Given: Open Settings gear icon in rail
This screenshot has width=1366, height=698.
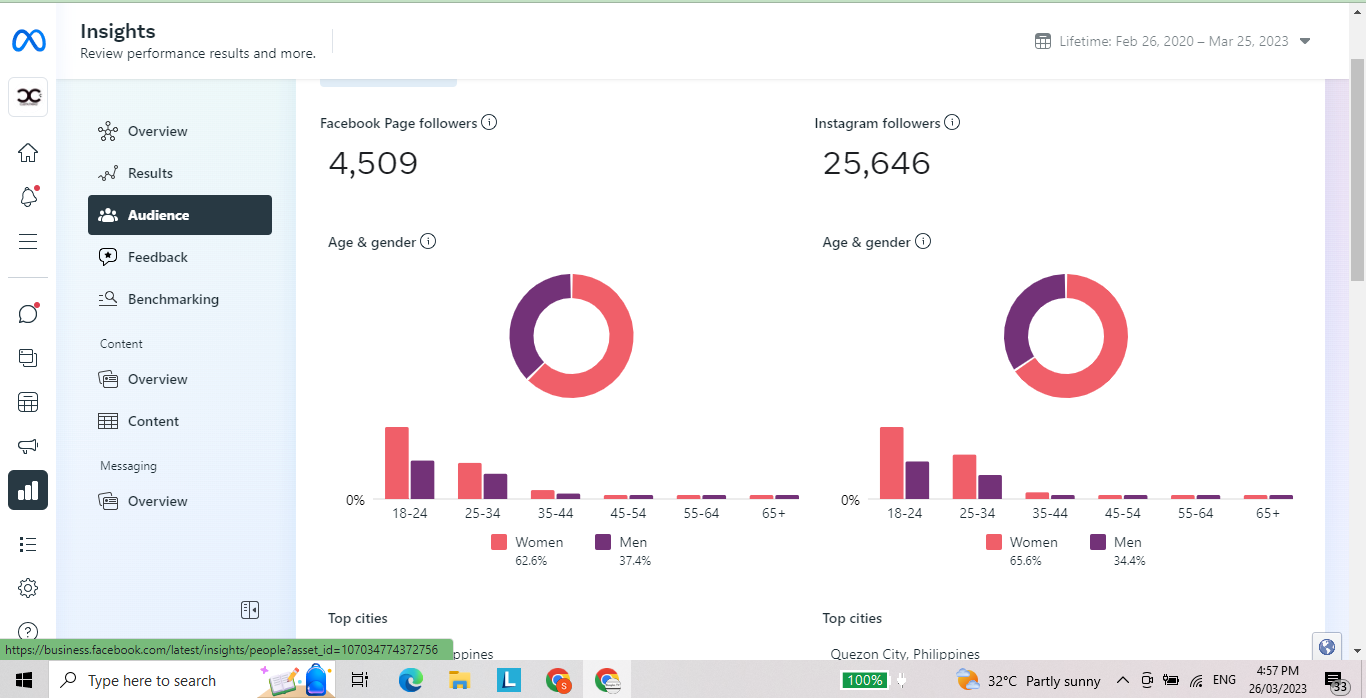Looking at the screenshot, I should (28, 588).
